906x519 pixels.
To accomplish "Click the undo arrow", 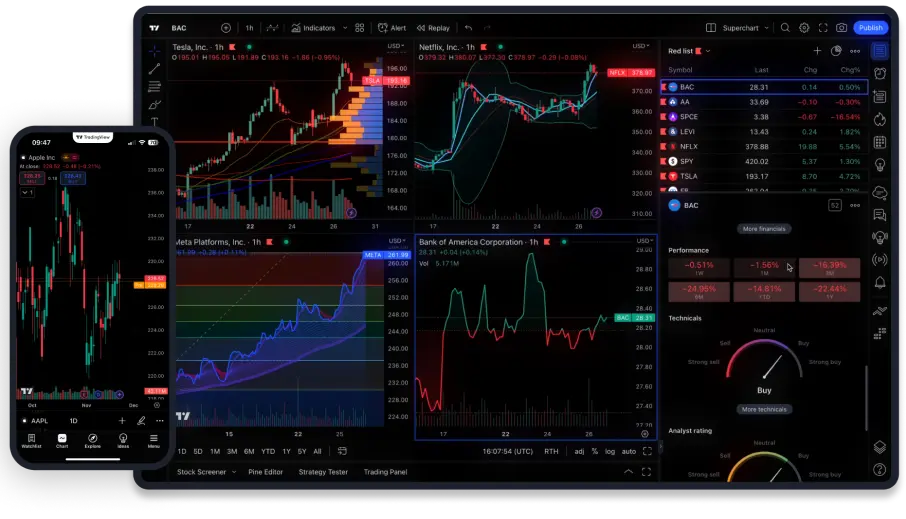I will [x=468, y=28].
